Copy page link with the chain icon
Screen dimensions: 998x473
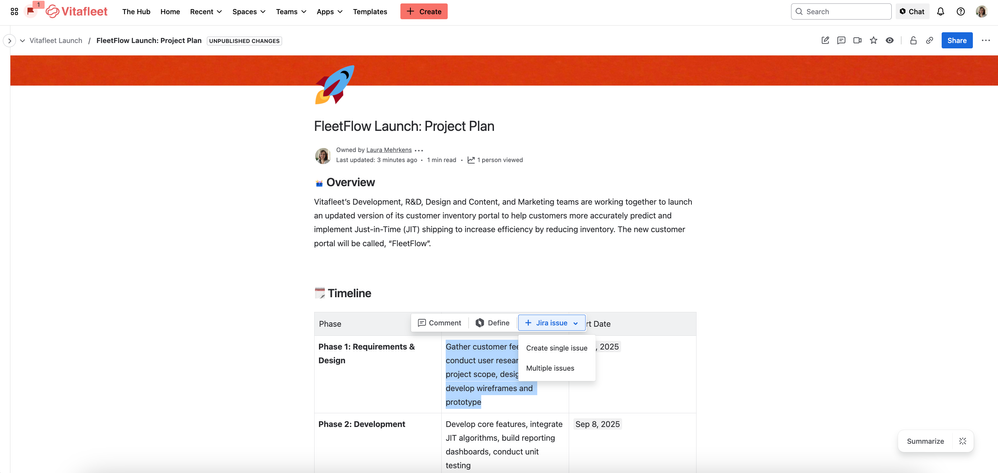pyautogui.click(x=929, y=40)
